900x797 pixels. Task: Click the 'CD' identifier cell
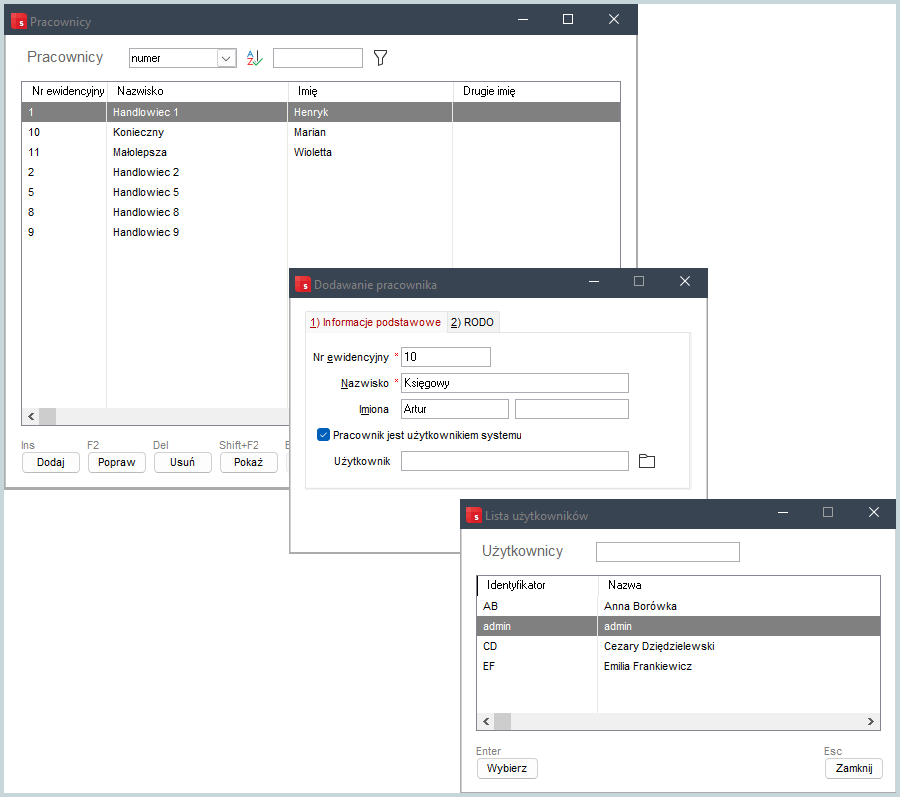[x=537, y=646]
